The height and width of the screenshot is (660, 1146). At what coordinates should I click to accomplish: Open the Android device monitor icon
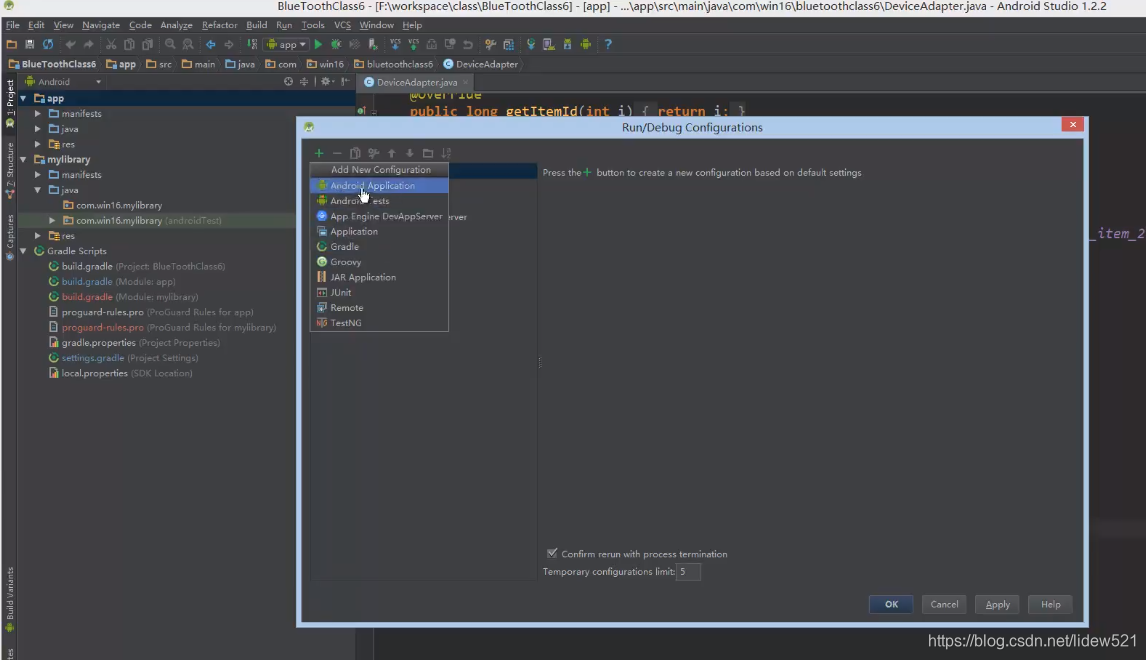[586, 45]
